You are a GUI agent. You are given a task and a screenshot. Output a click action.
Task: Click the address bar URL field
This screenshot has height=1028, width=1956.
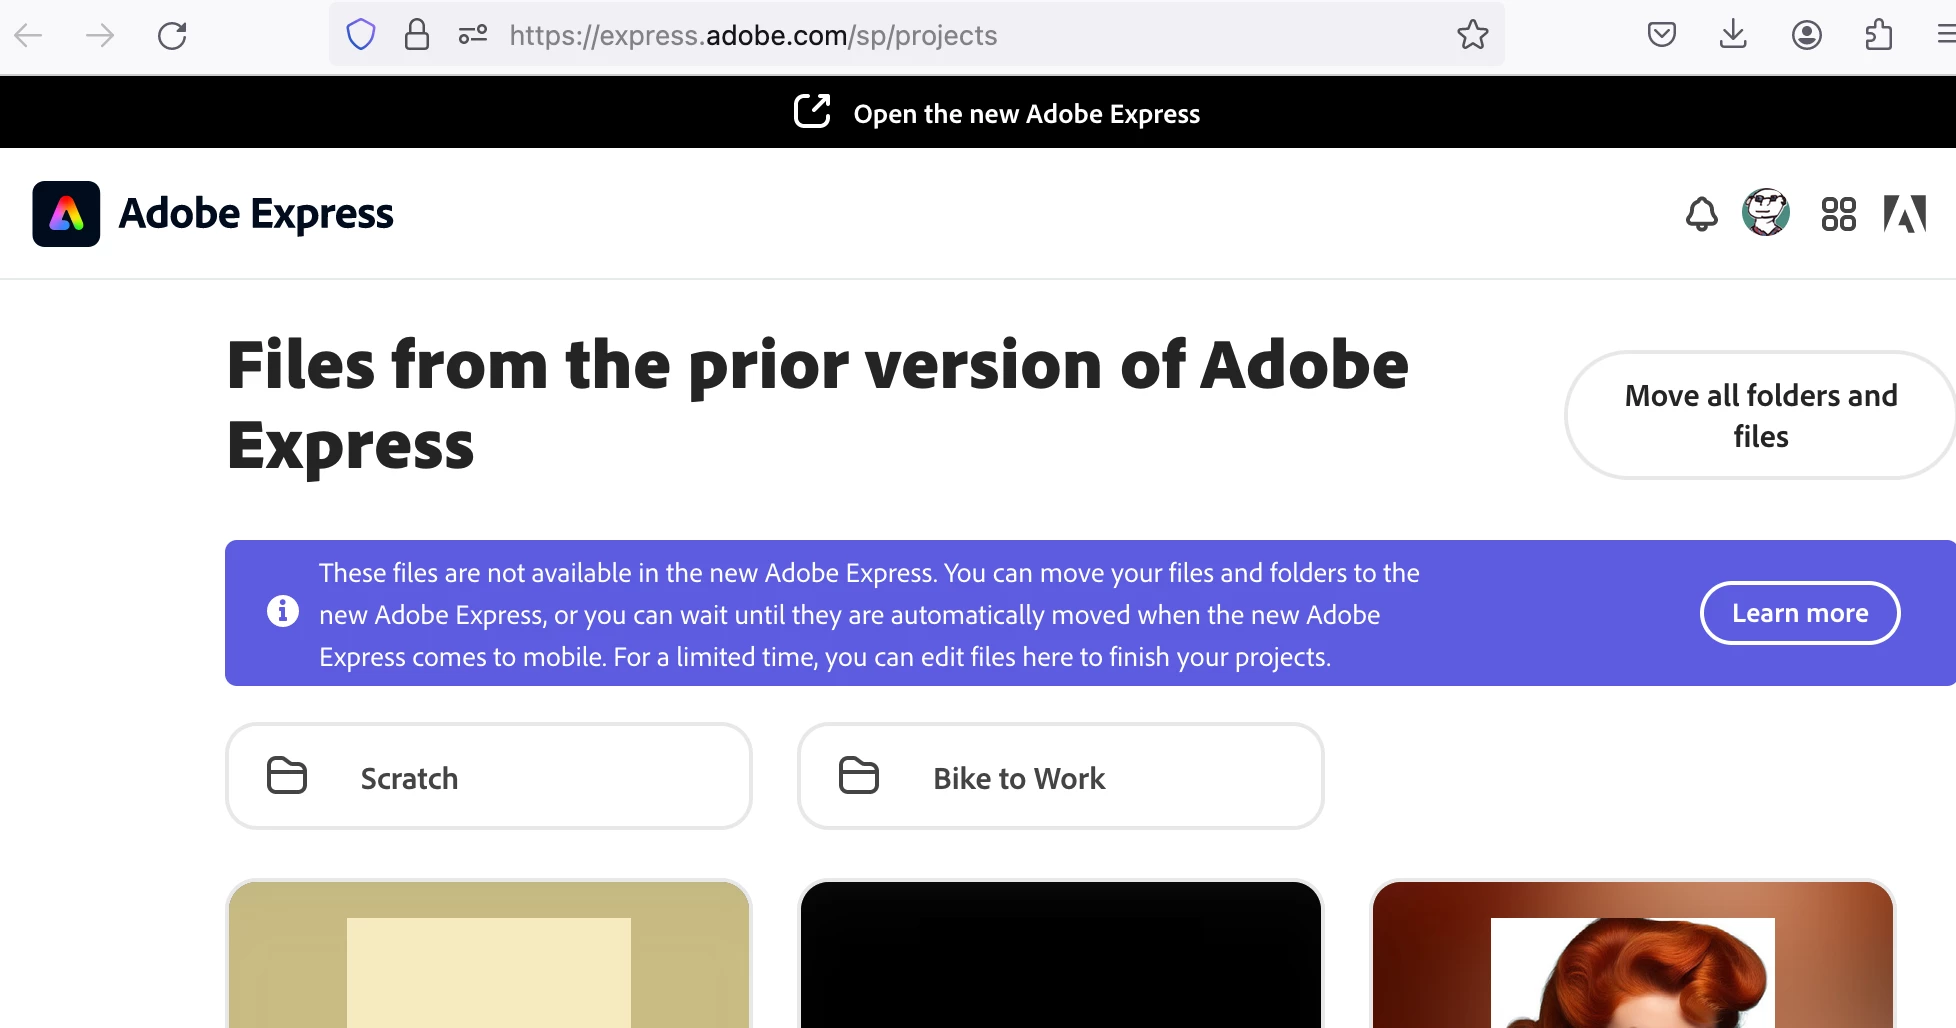(x=916, y=35)
